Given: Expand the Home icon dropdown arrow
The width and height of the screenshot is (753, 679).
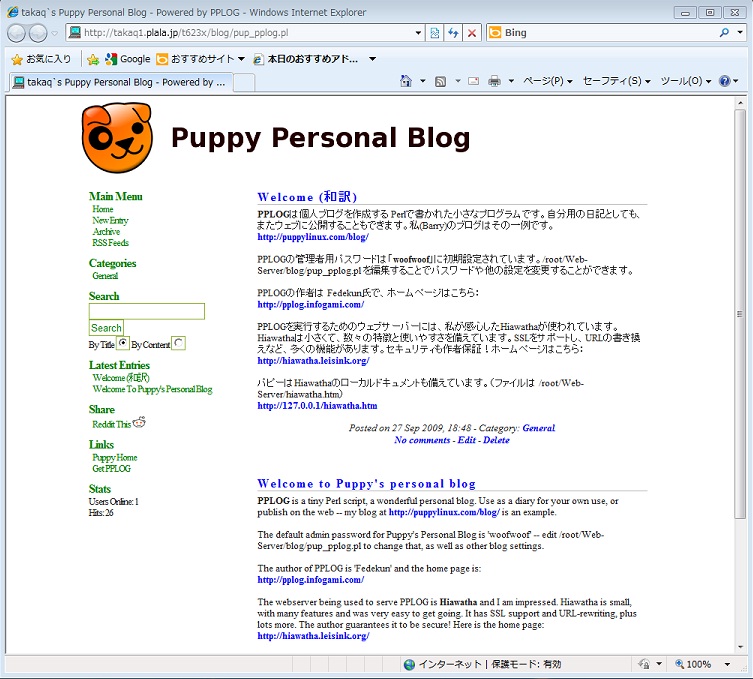Looking at the screenshot, I should point(423,81).
